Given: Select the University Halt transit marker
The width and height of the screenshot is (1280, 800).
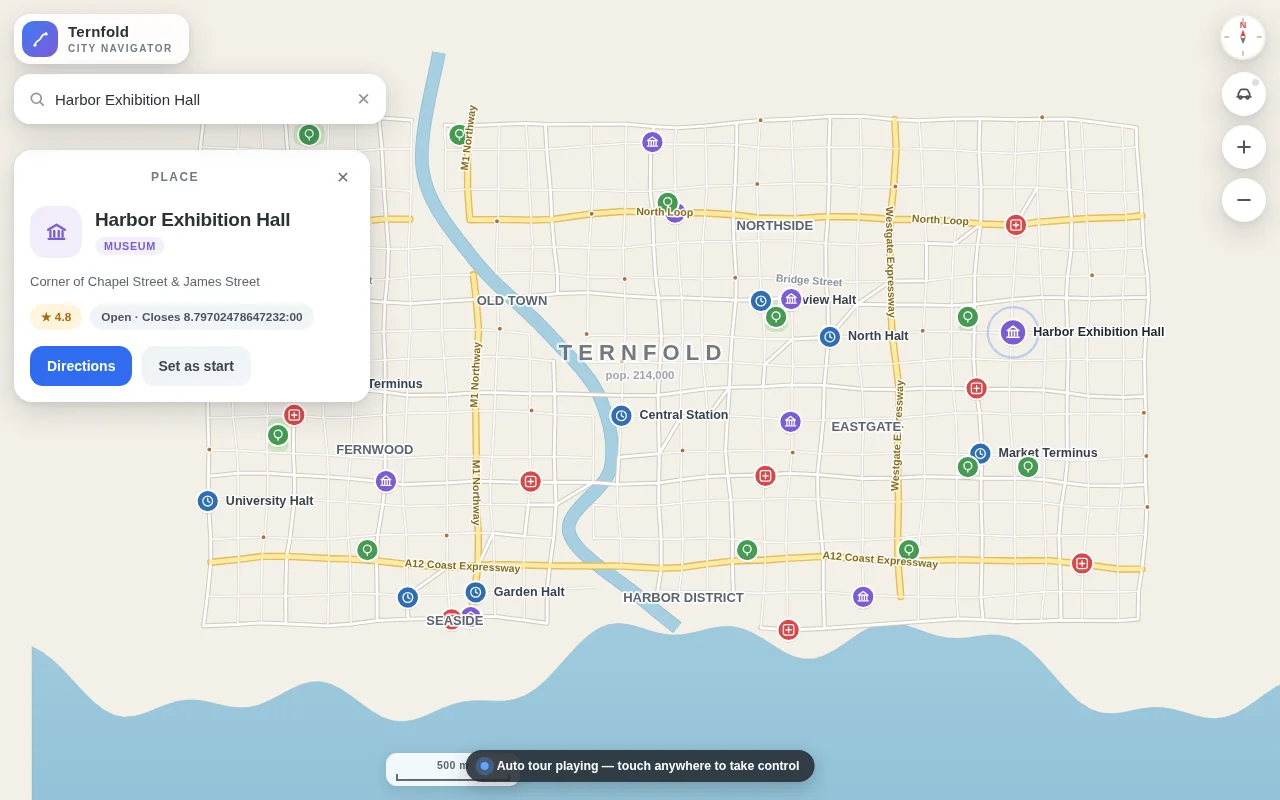Looking at the screenshot, I should point(208,501).
